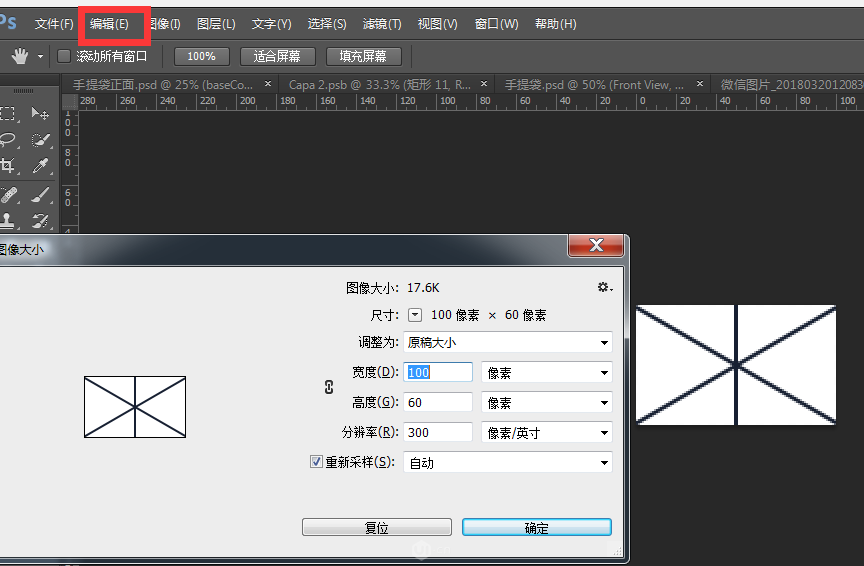Switch to the 手提袋.psd document tab

point(594,85)
